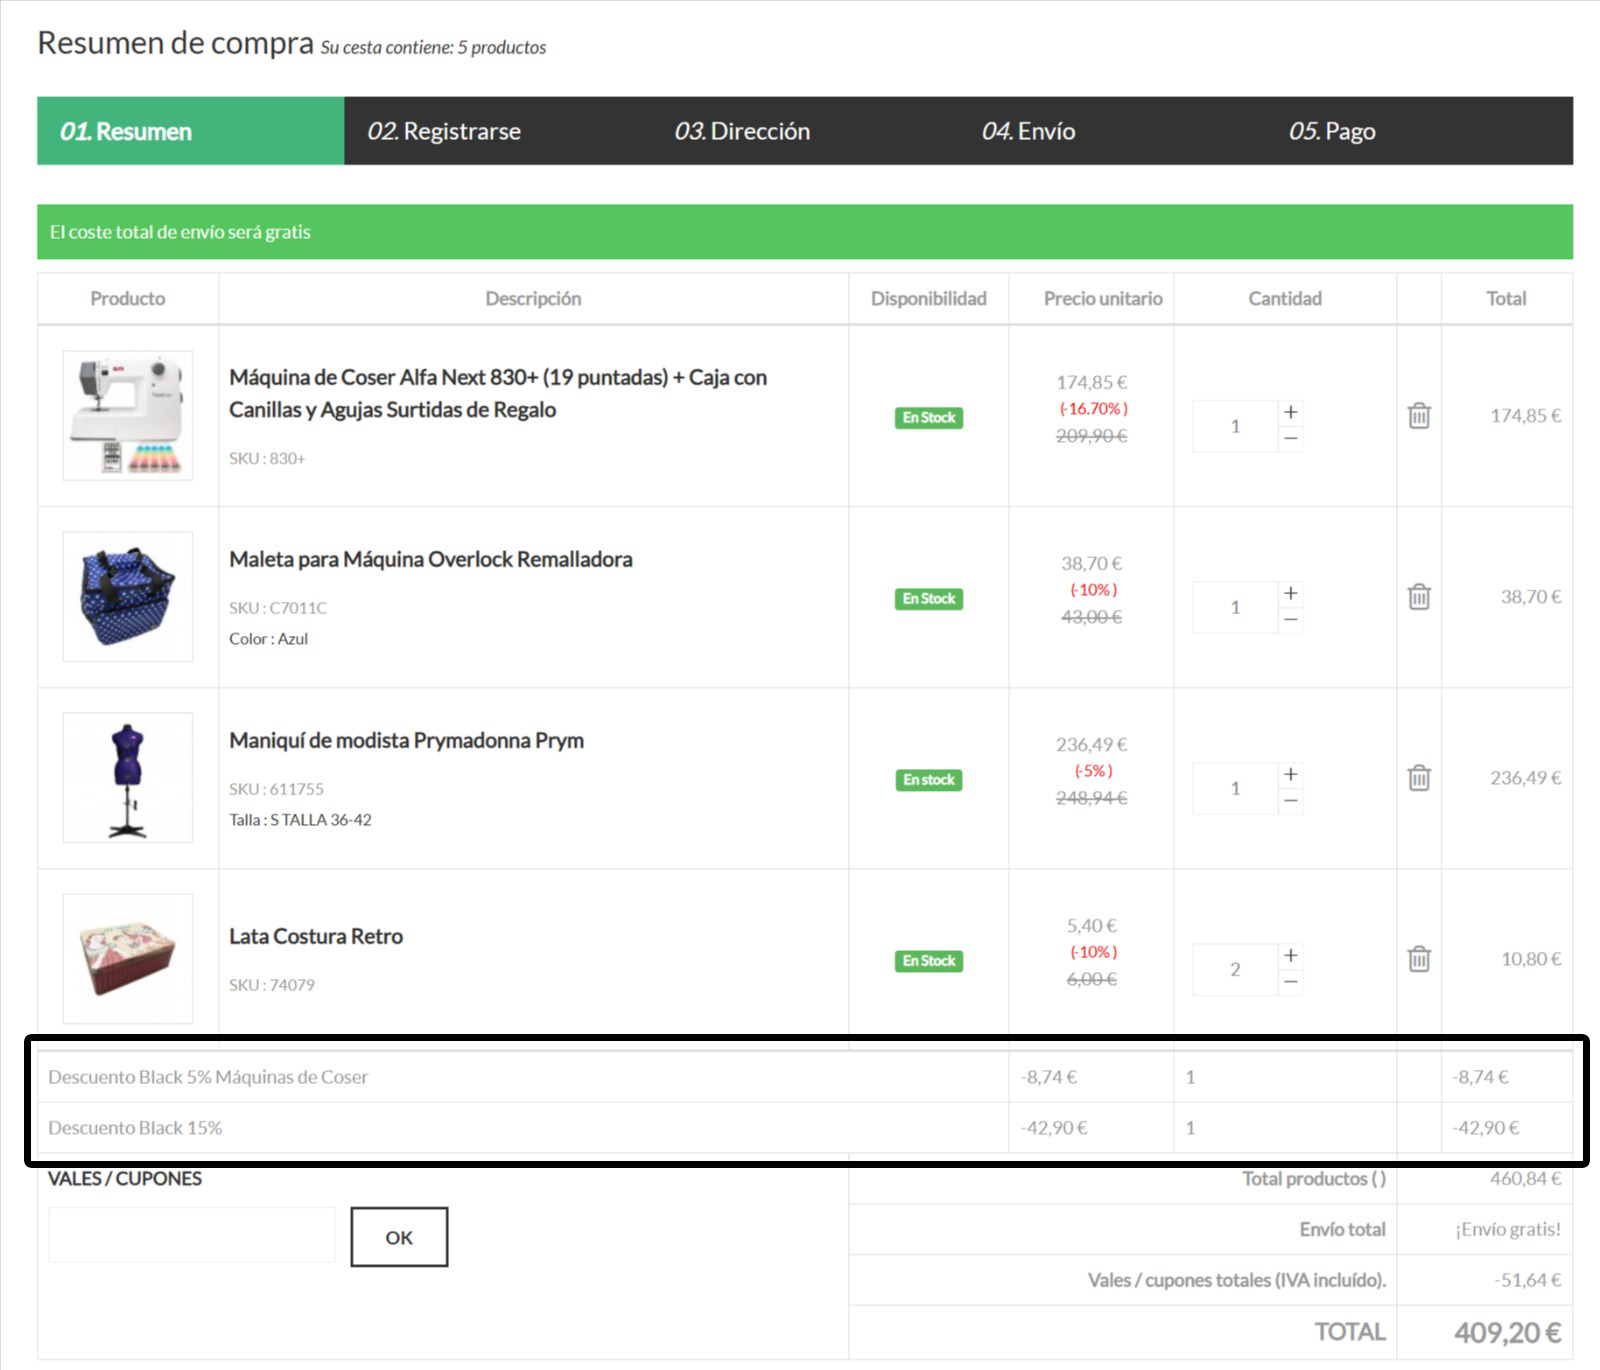Select the 05. Pago step

coord(1331,131)
